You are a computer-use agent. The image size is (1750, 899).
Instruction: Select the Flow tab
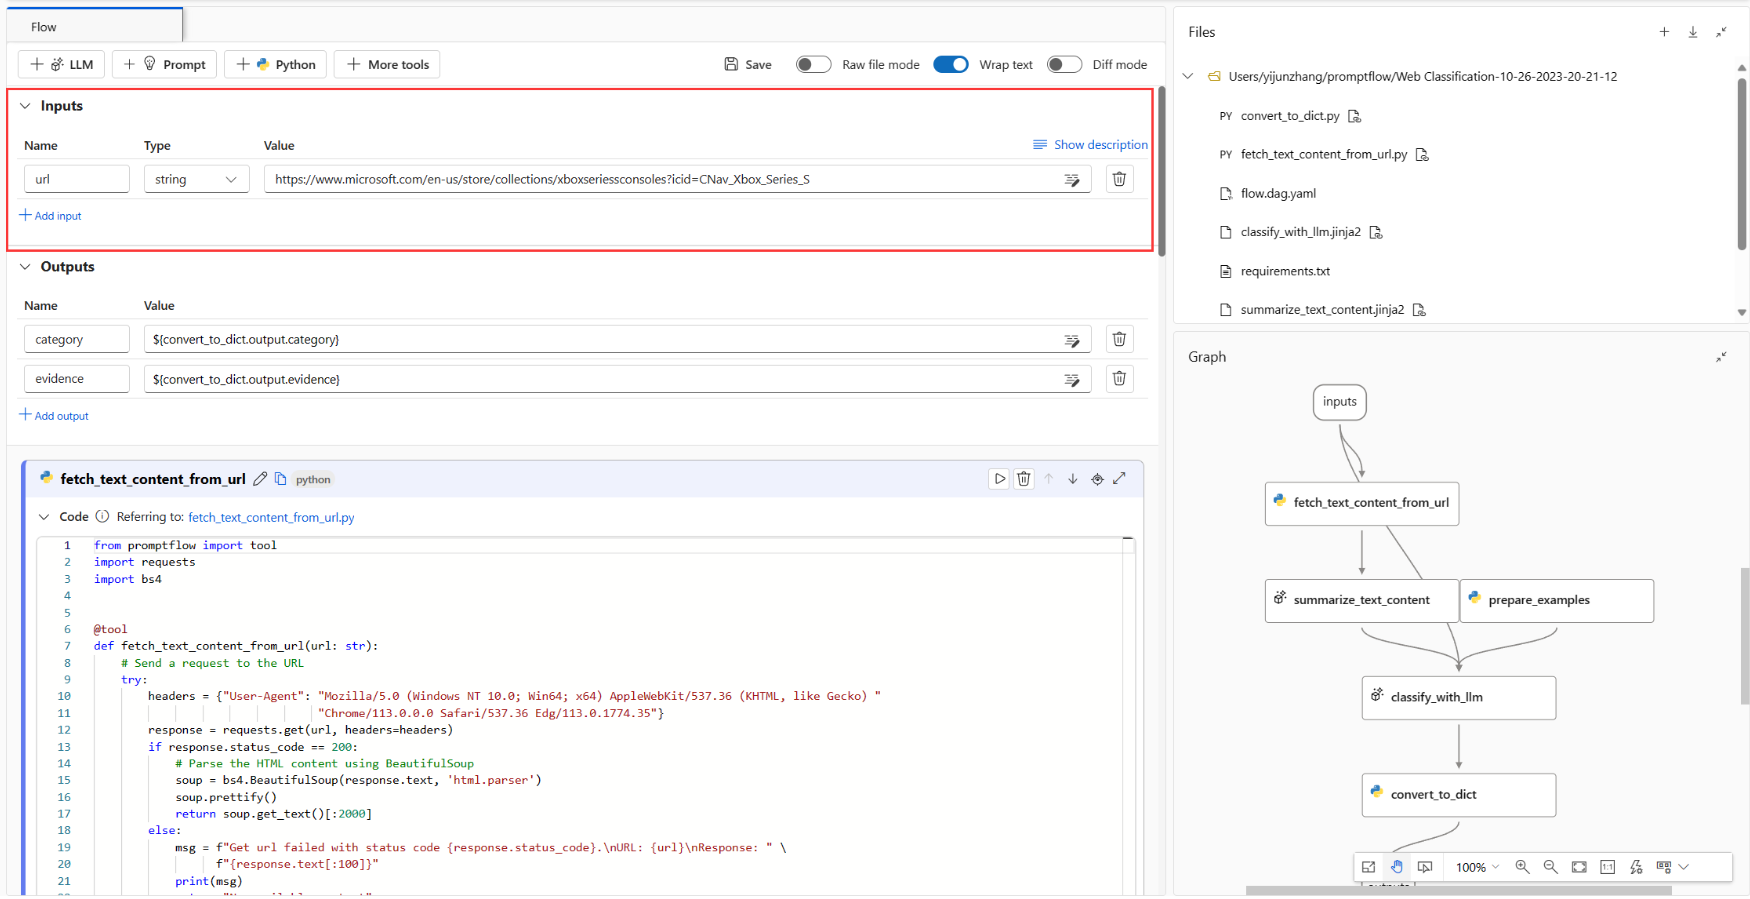pos(44,27)
